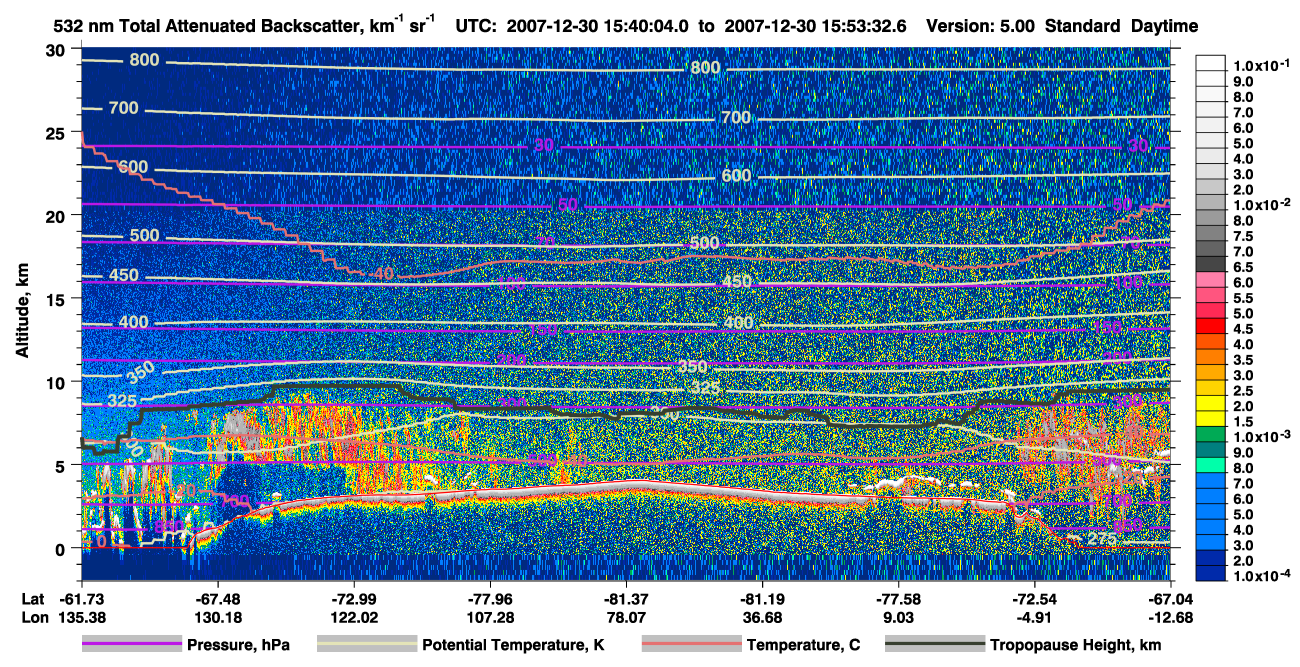Click the '1.0x10-4' colorbar label

pos(1263,577)
